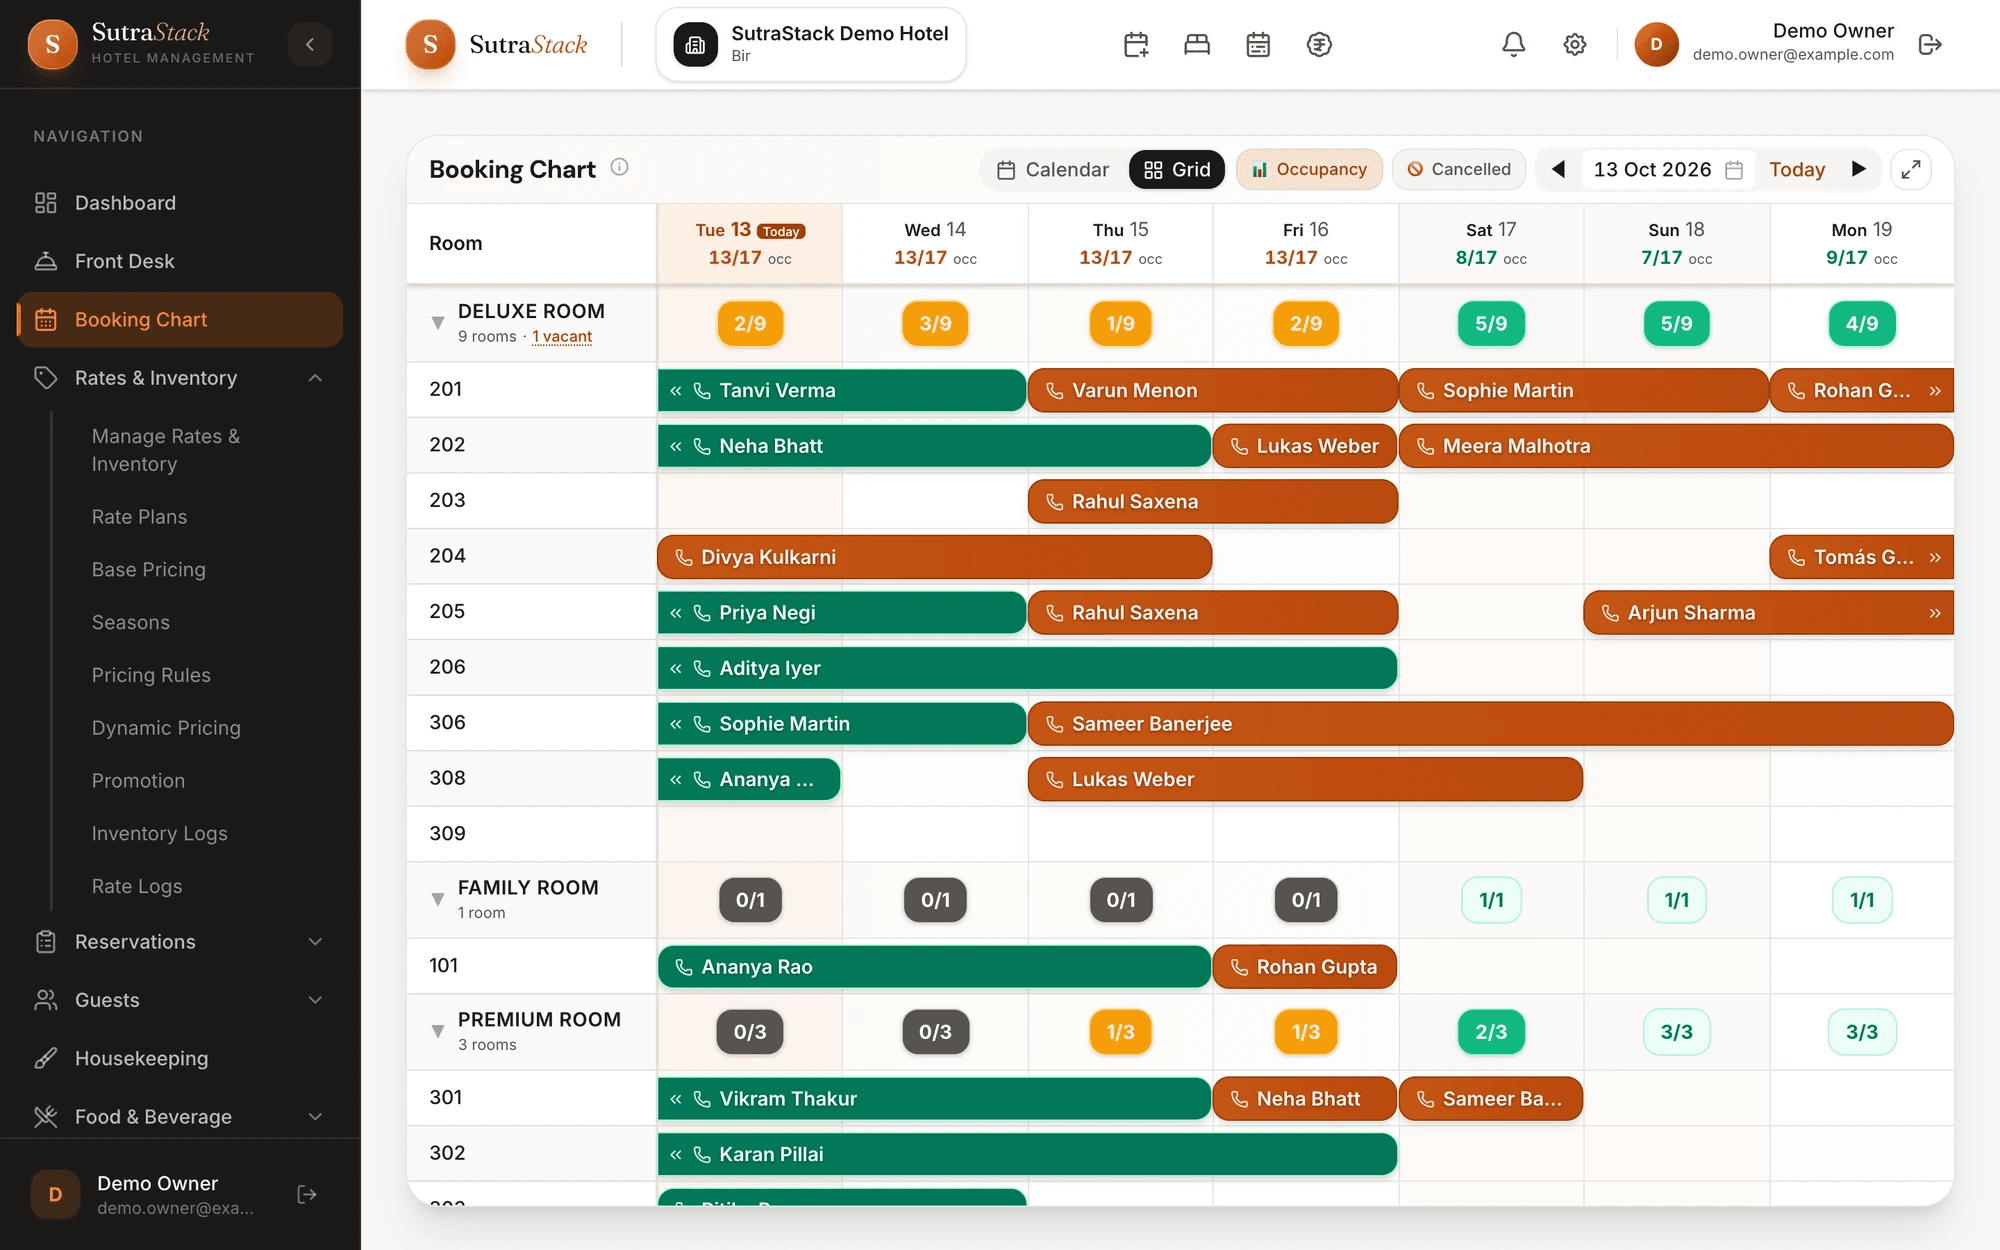
Task: Click the SutraStack logo in sidebar
Action: pos(53,44)
